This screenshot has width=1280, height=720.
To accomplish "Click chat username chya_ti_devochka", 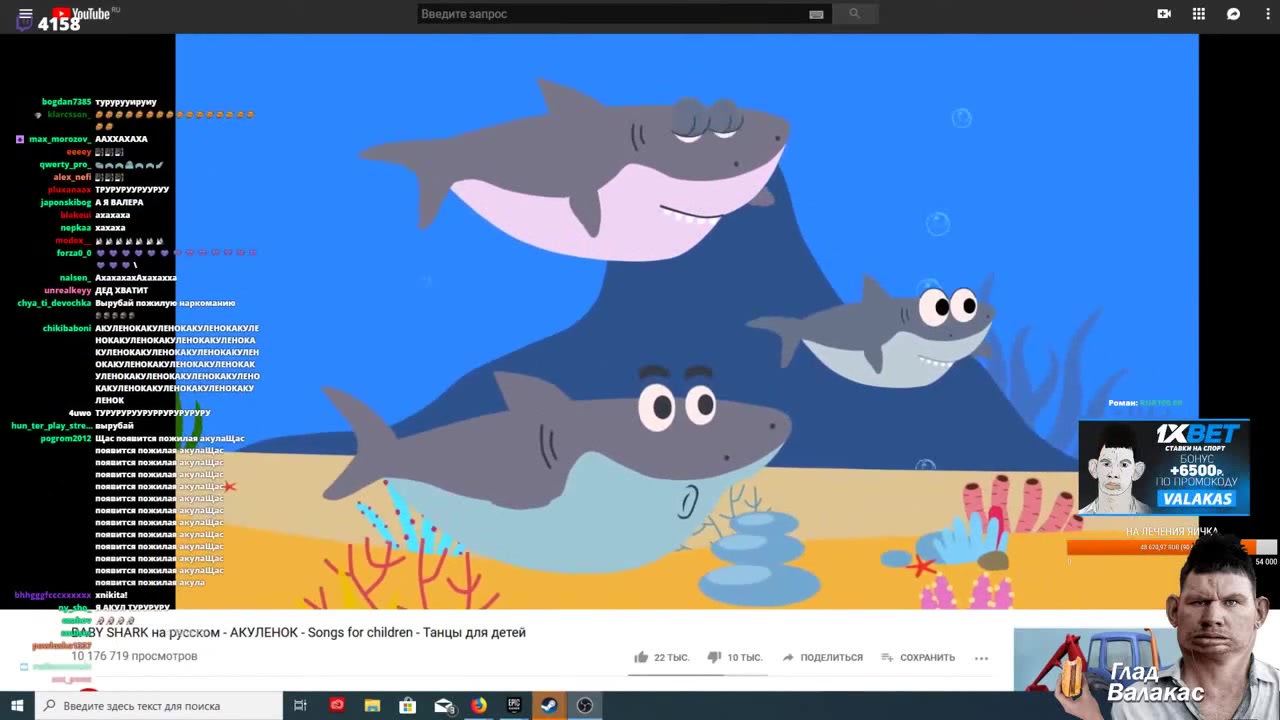I will point(54,303).
